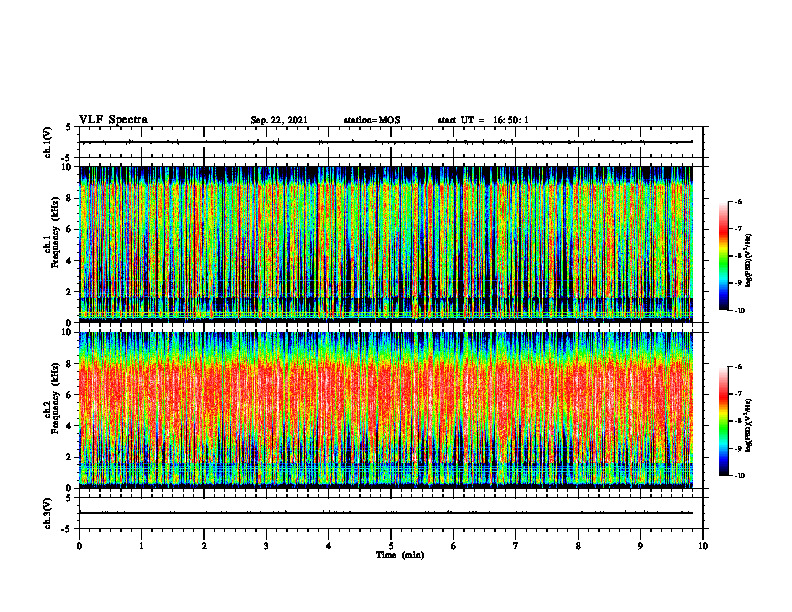This screenshot has height=612, width=792.
Task: Click the "5" tick on ch.3(V) axis
Action: tap(69, 498)
